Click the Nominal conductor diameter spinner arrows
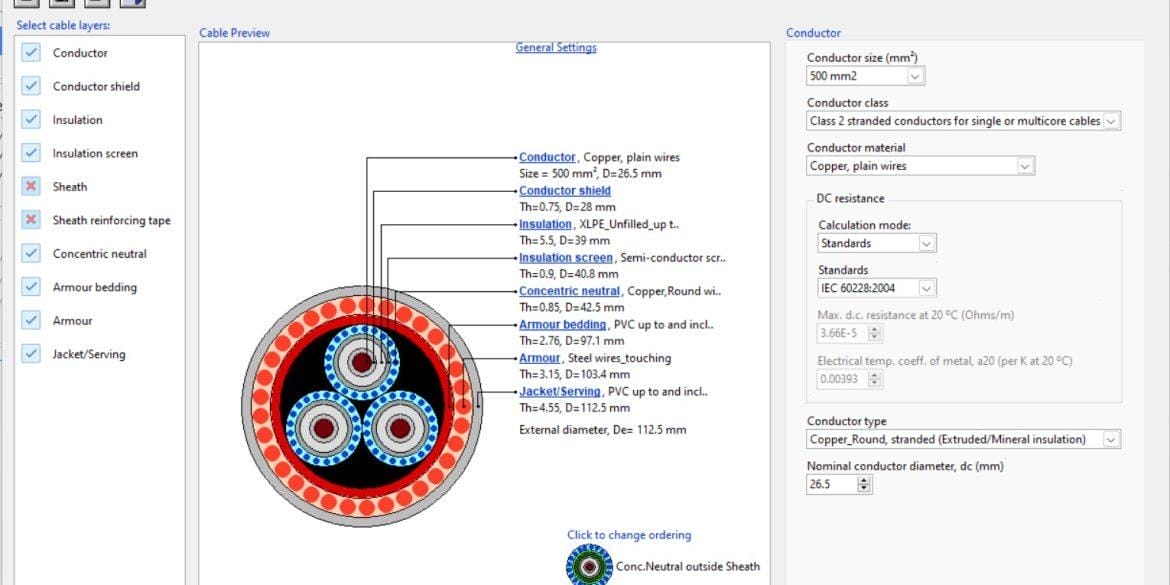Viewport: 1170px width, 585px height. (x=865, y=484)
